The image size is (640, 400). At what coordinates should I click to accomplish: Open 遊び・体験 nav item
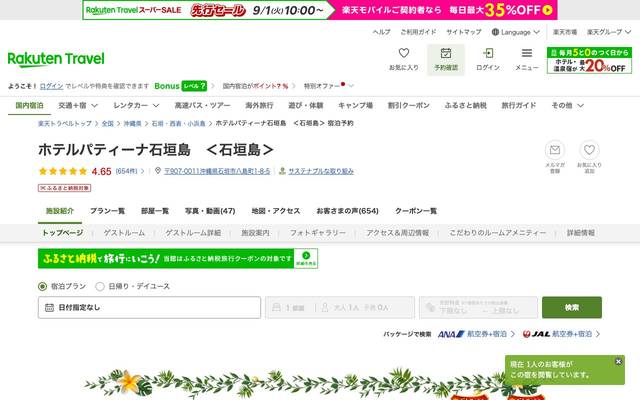coord(306,105)
